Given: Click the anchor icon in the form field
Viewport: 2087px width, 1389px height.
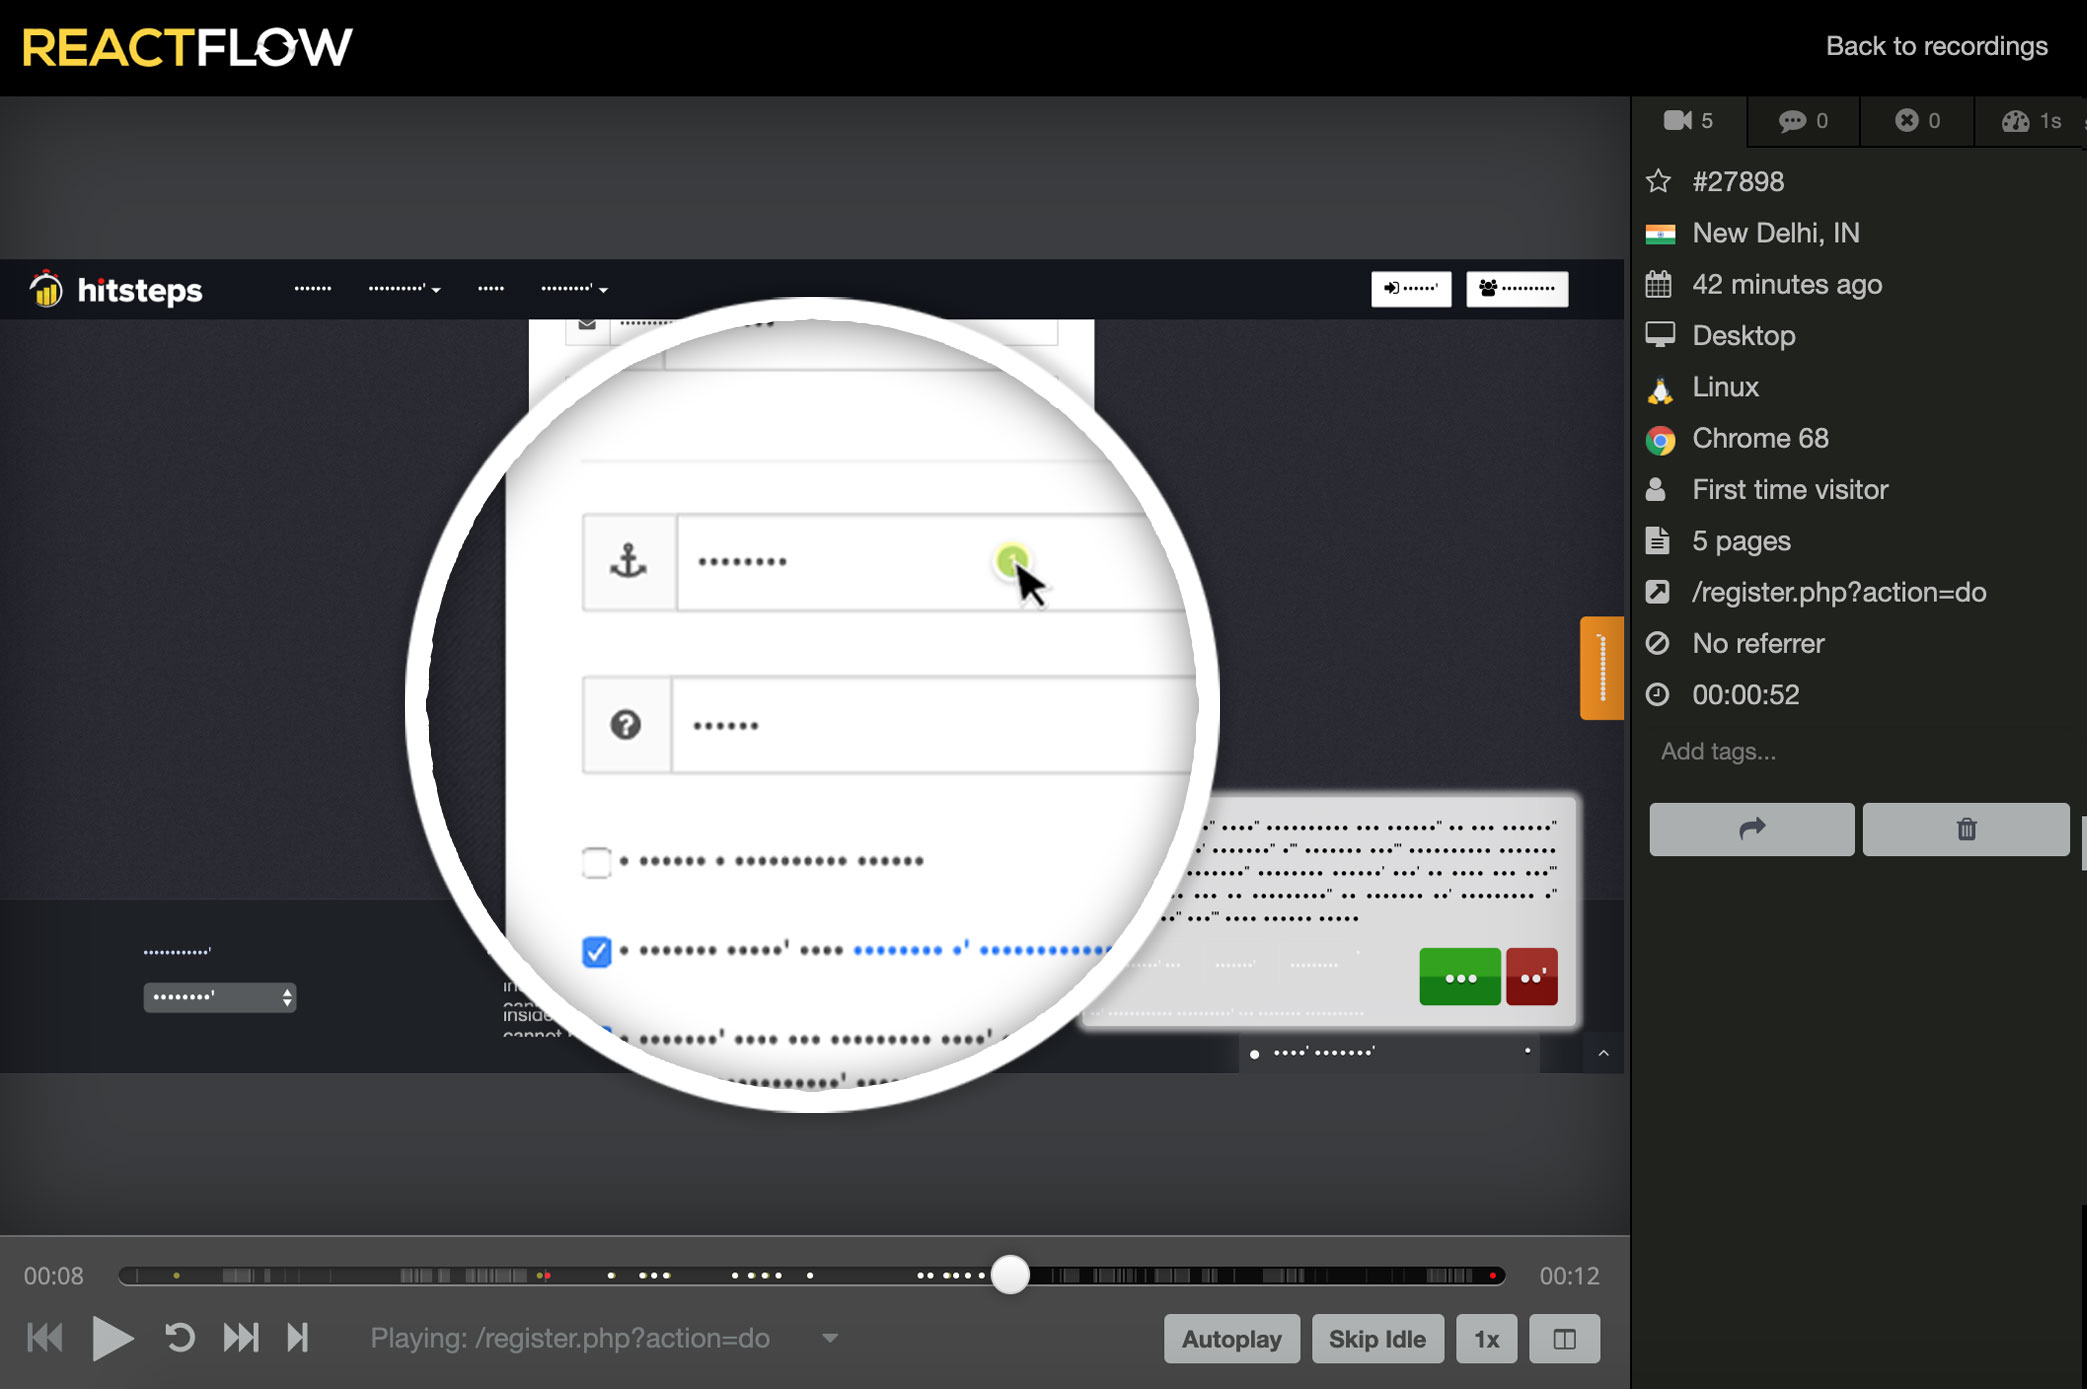Looking at the screenshot, I should tap(629, 562).
